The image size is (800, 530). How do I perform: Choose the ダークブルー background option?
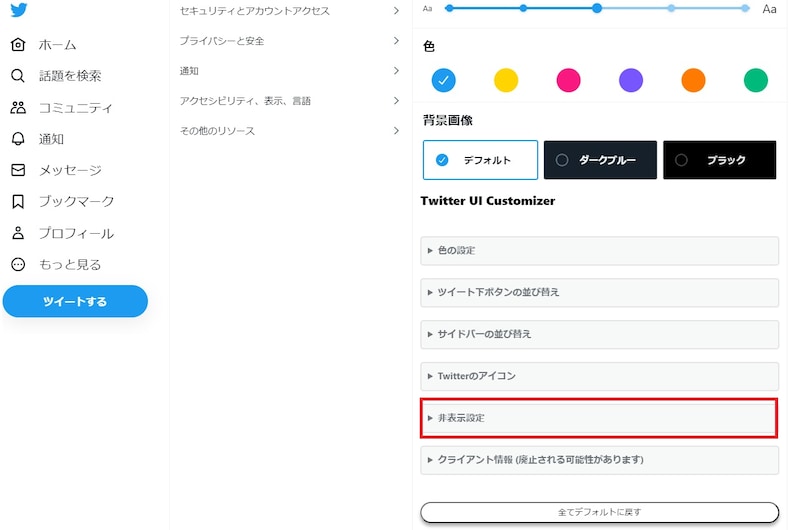[600, 160]
